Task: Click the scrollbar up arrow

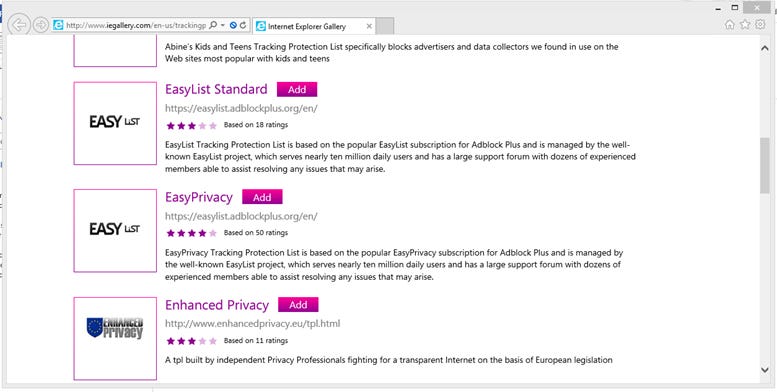Action: point(765,48)
